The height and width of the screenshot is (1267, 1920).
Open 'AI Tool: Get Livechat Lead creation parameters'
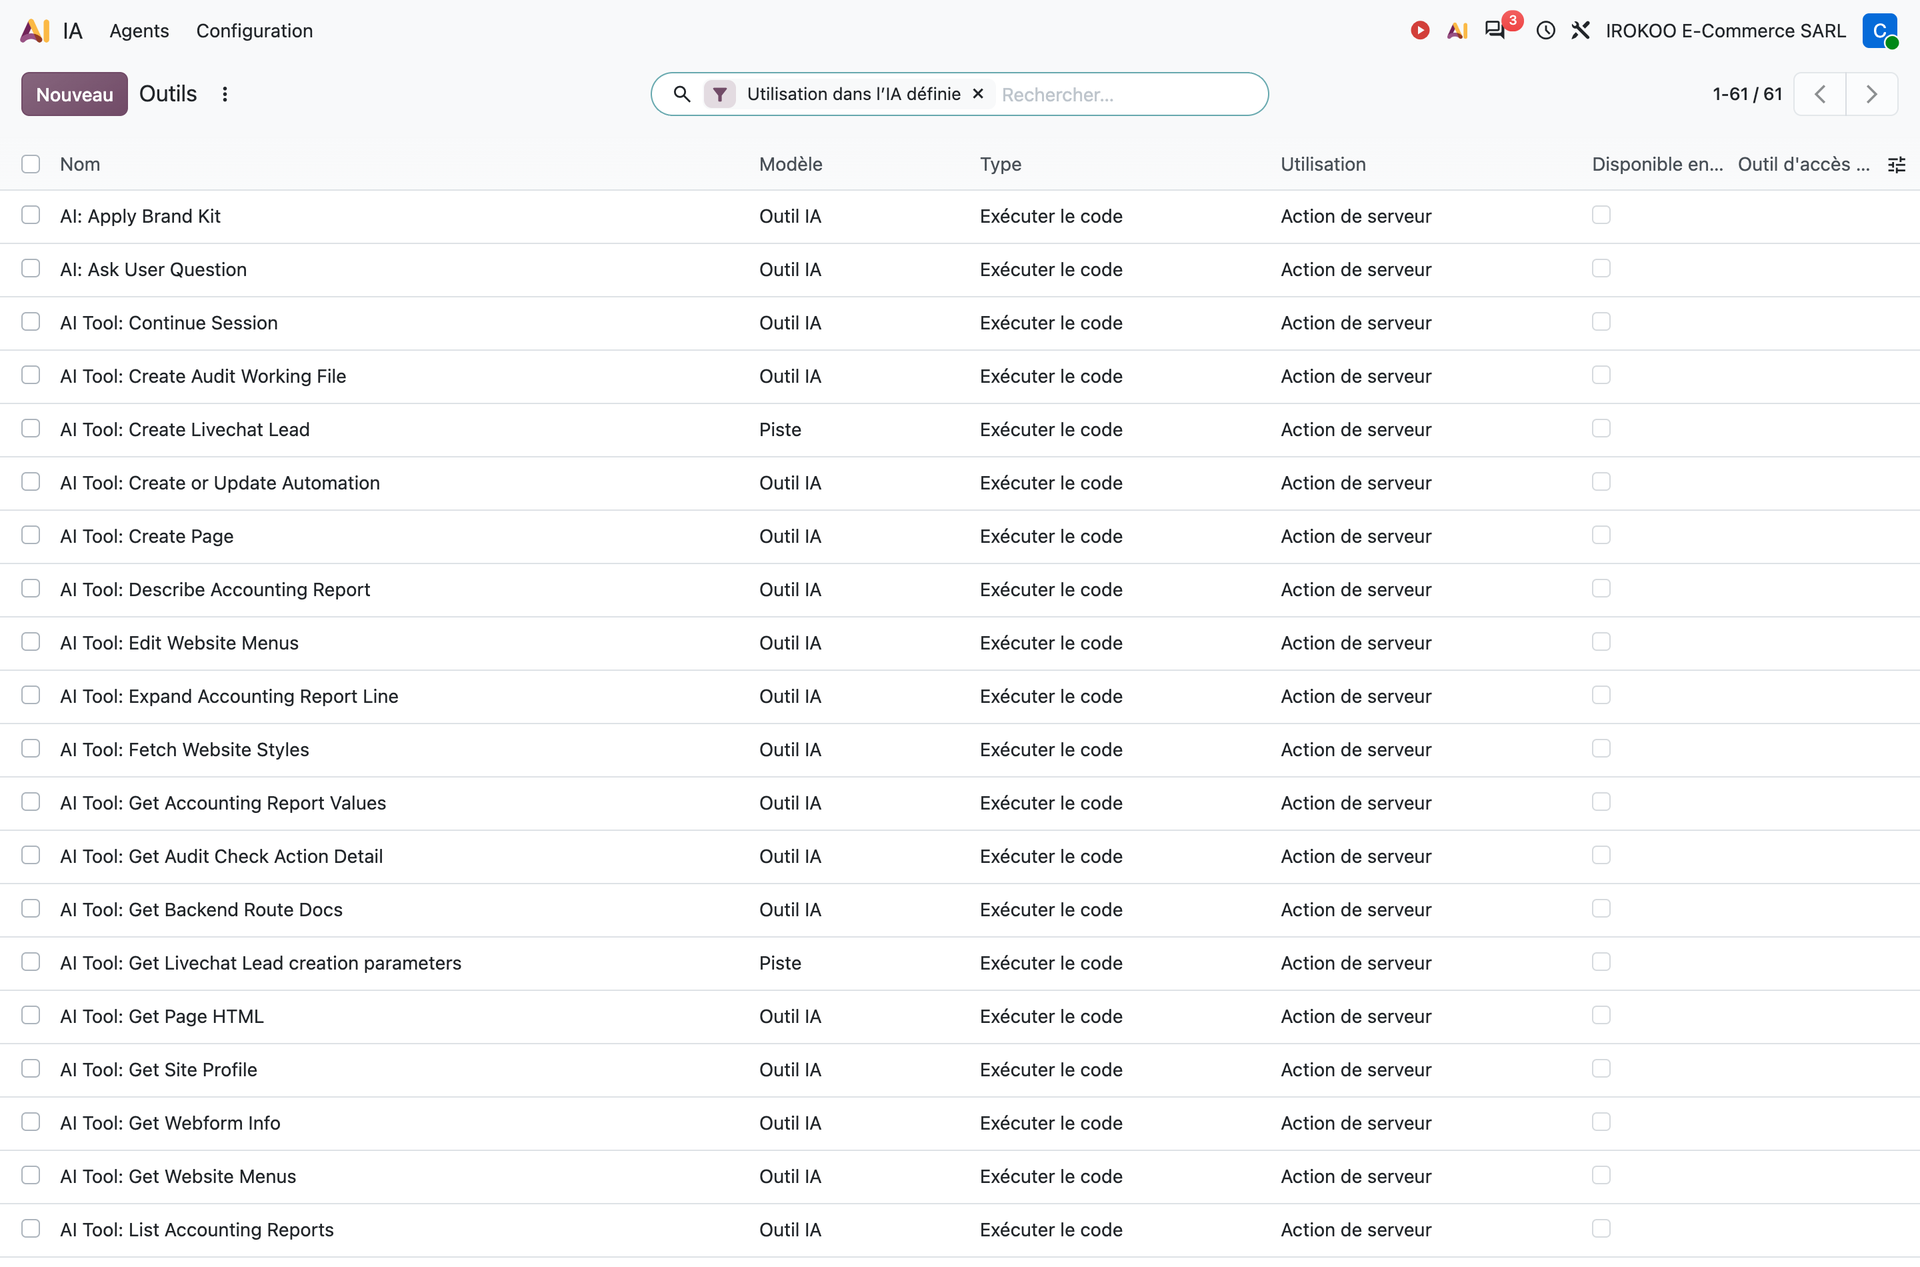[x=260, y=962]
